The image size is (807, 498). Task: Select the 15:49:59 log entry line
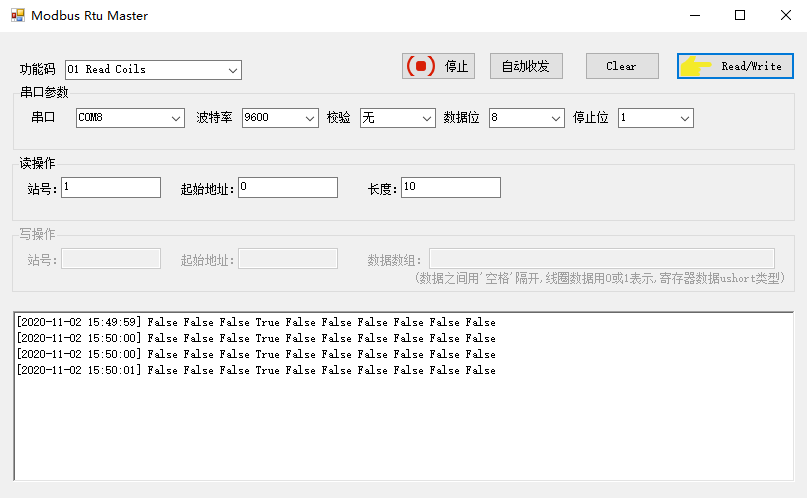pyautogui.click(x=256, y=323)
